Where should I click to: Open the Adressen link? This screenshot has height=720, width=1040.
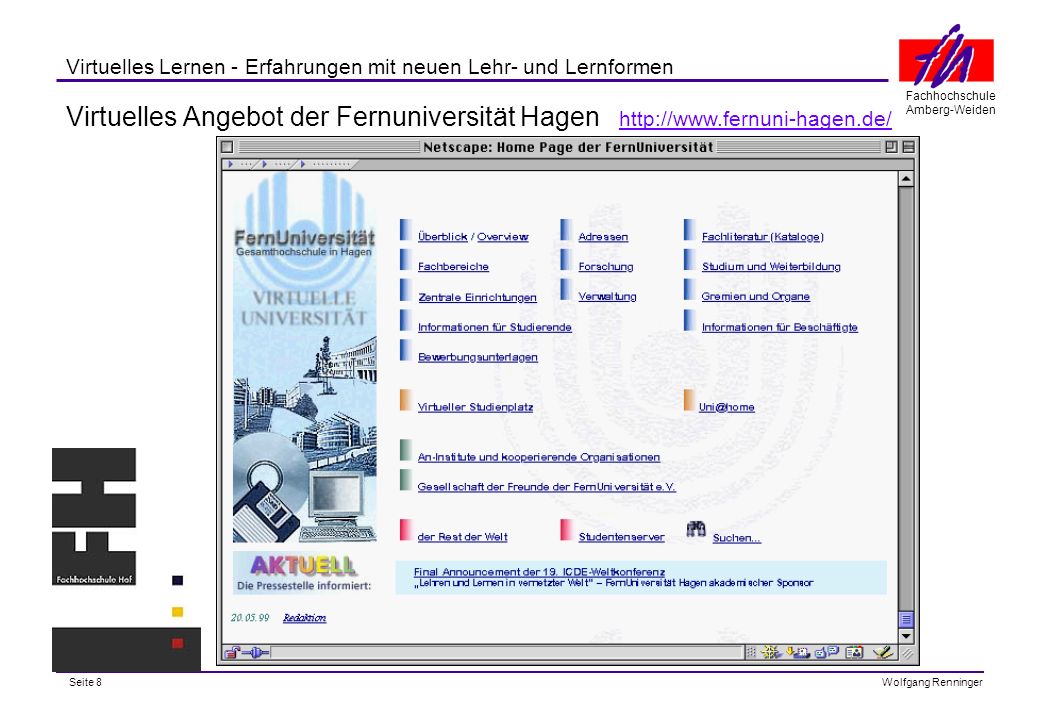603,237
